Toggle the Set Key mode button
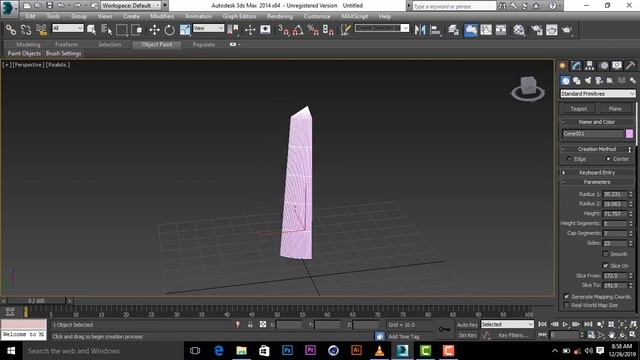640x360 pixels. click(x=467, y=335)
